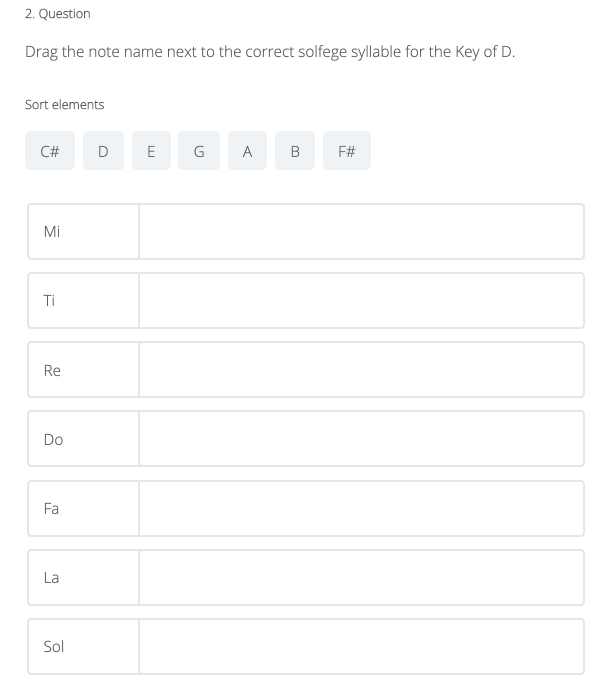Click the F# note chip
606x693 pixels.
[347, 152]
